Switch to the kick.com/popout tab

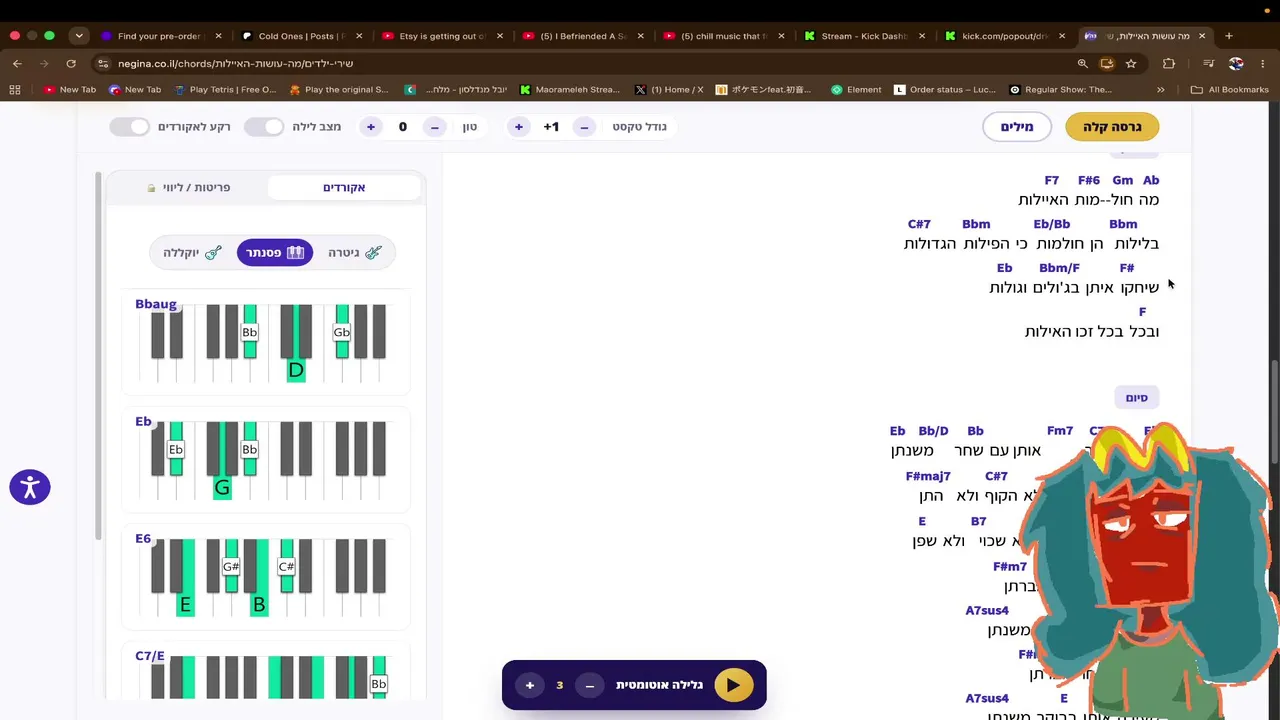coord(1004,36)
